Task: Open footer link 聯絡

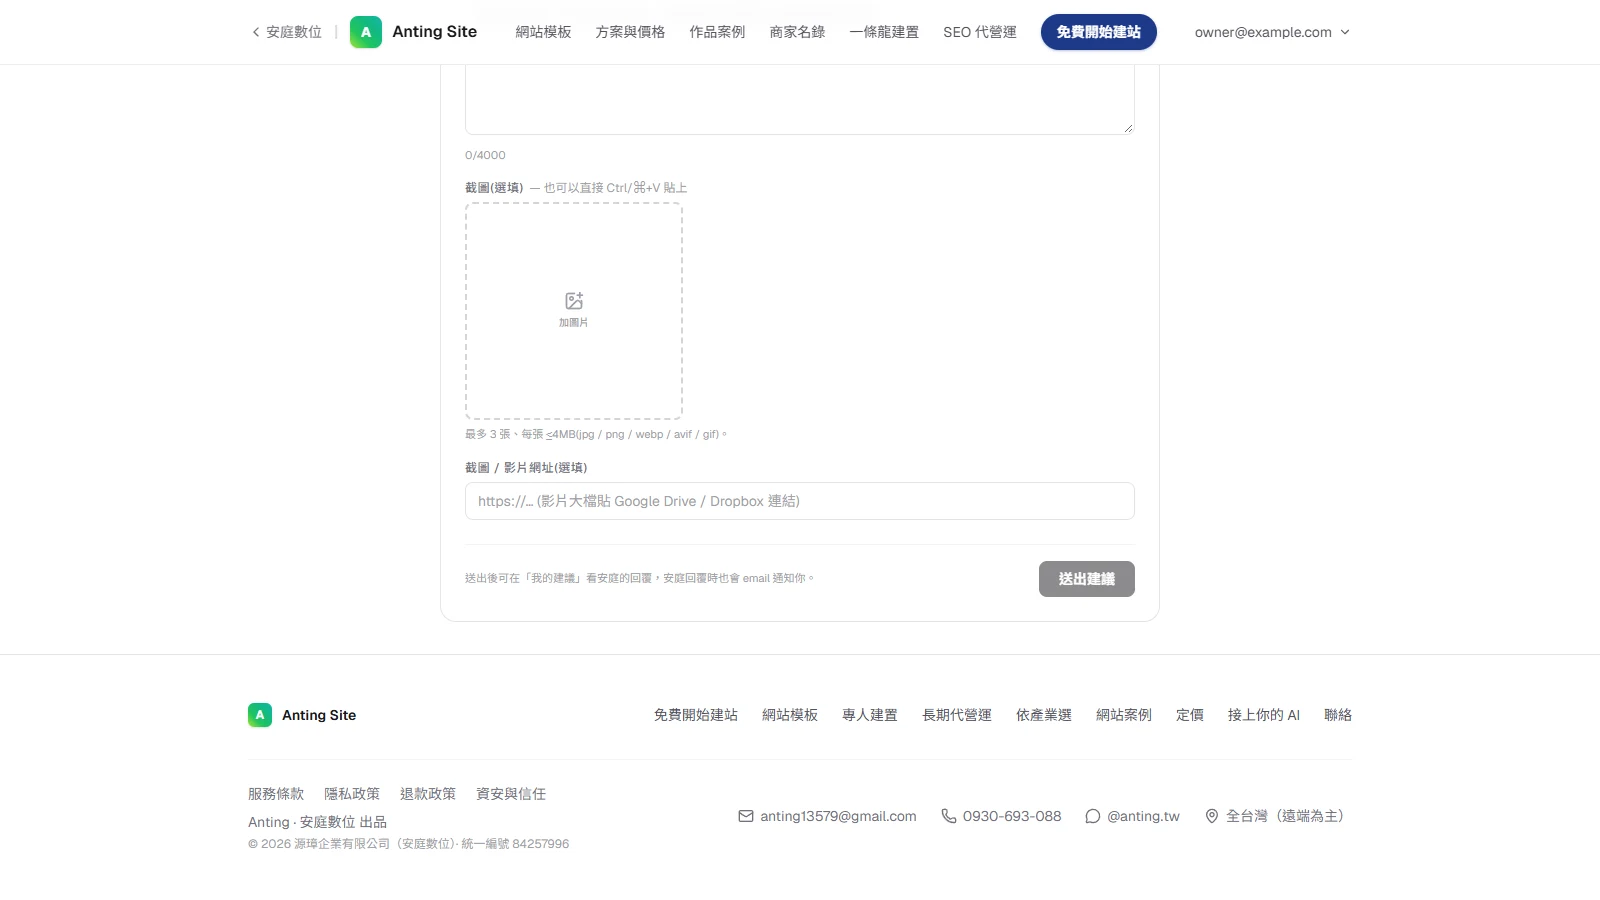Action: (1338, 715)
